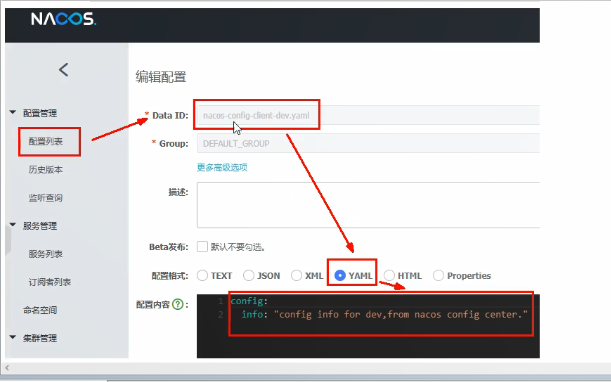Select YAML config format
This screenshot has width=611, height=382.
pos(340,276)
